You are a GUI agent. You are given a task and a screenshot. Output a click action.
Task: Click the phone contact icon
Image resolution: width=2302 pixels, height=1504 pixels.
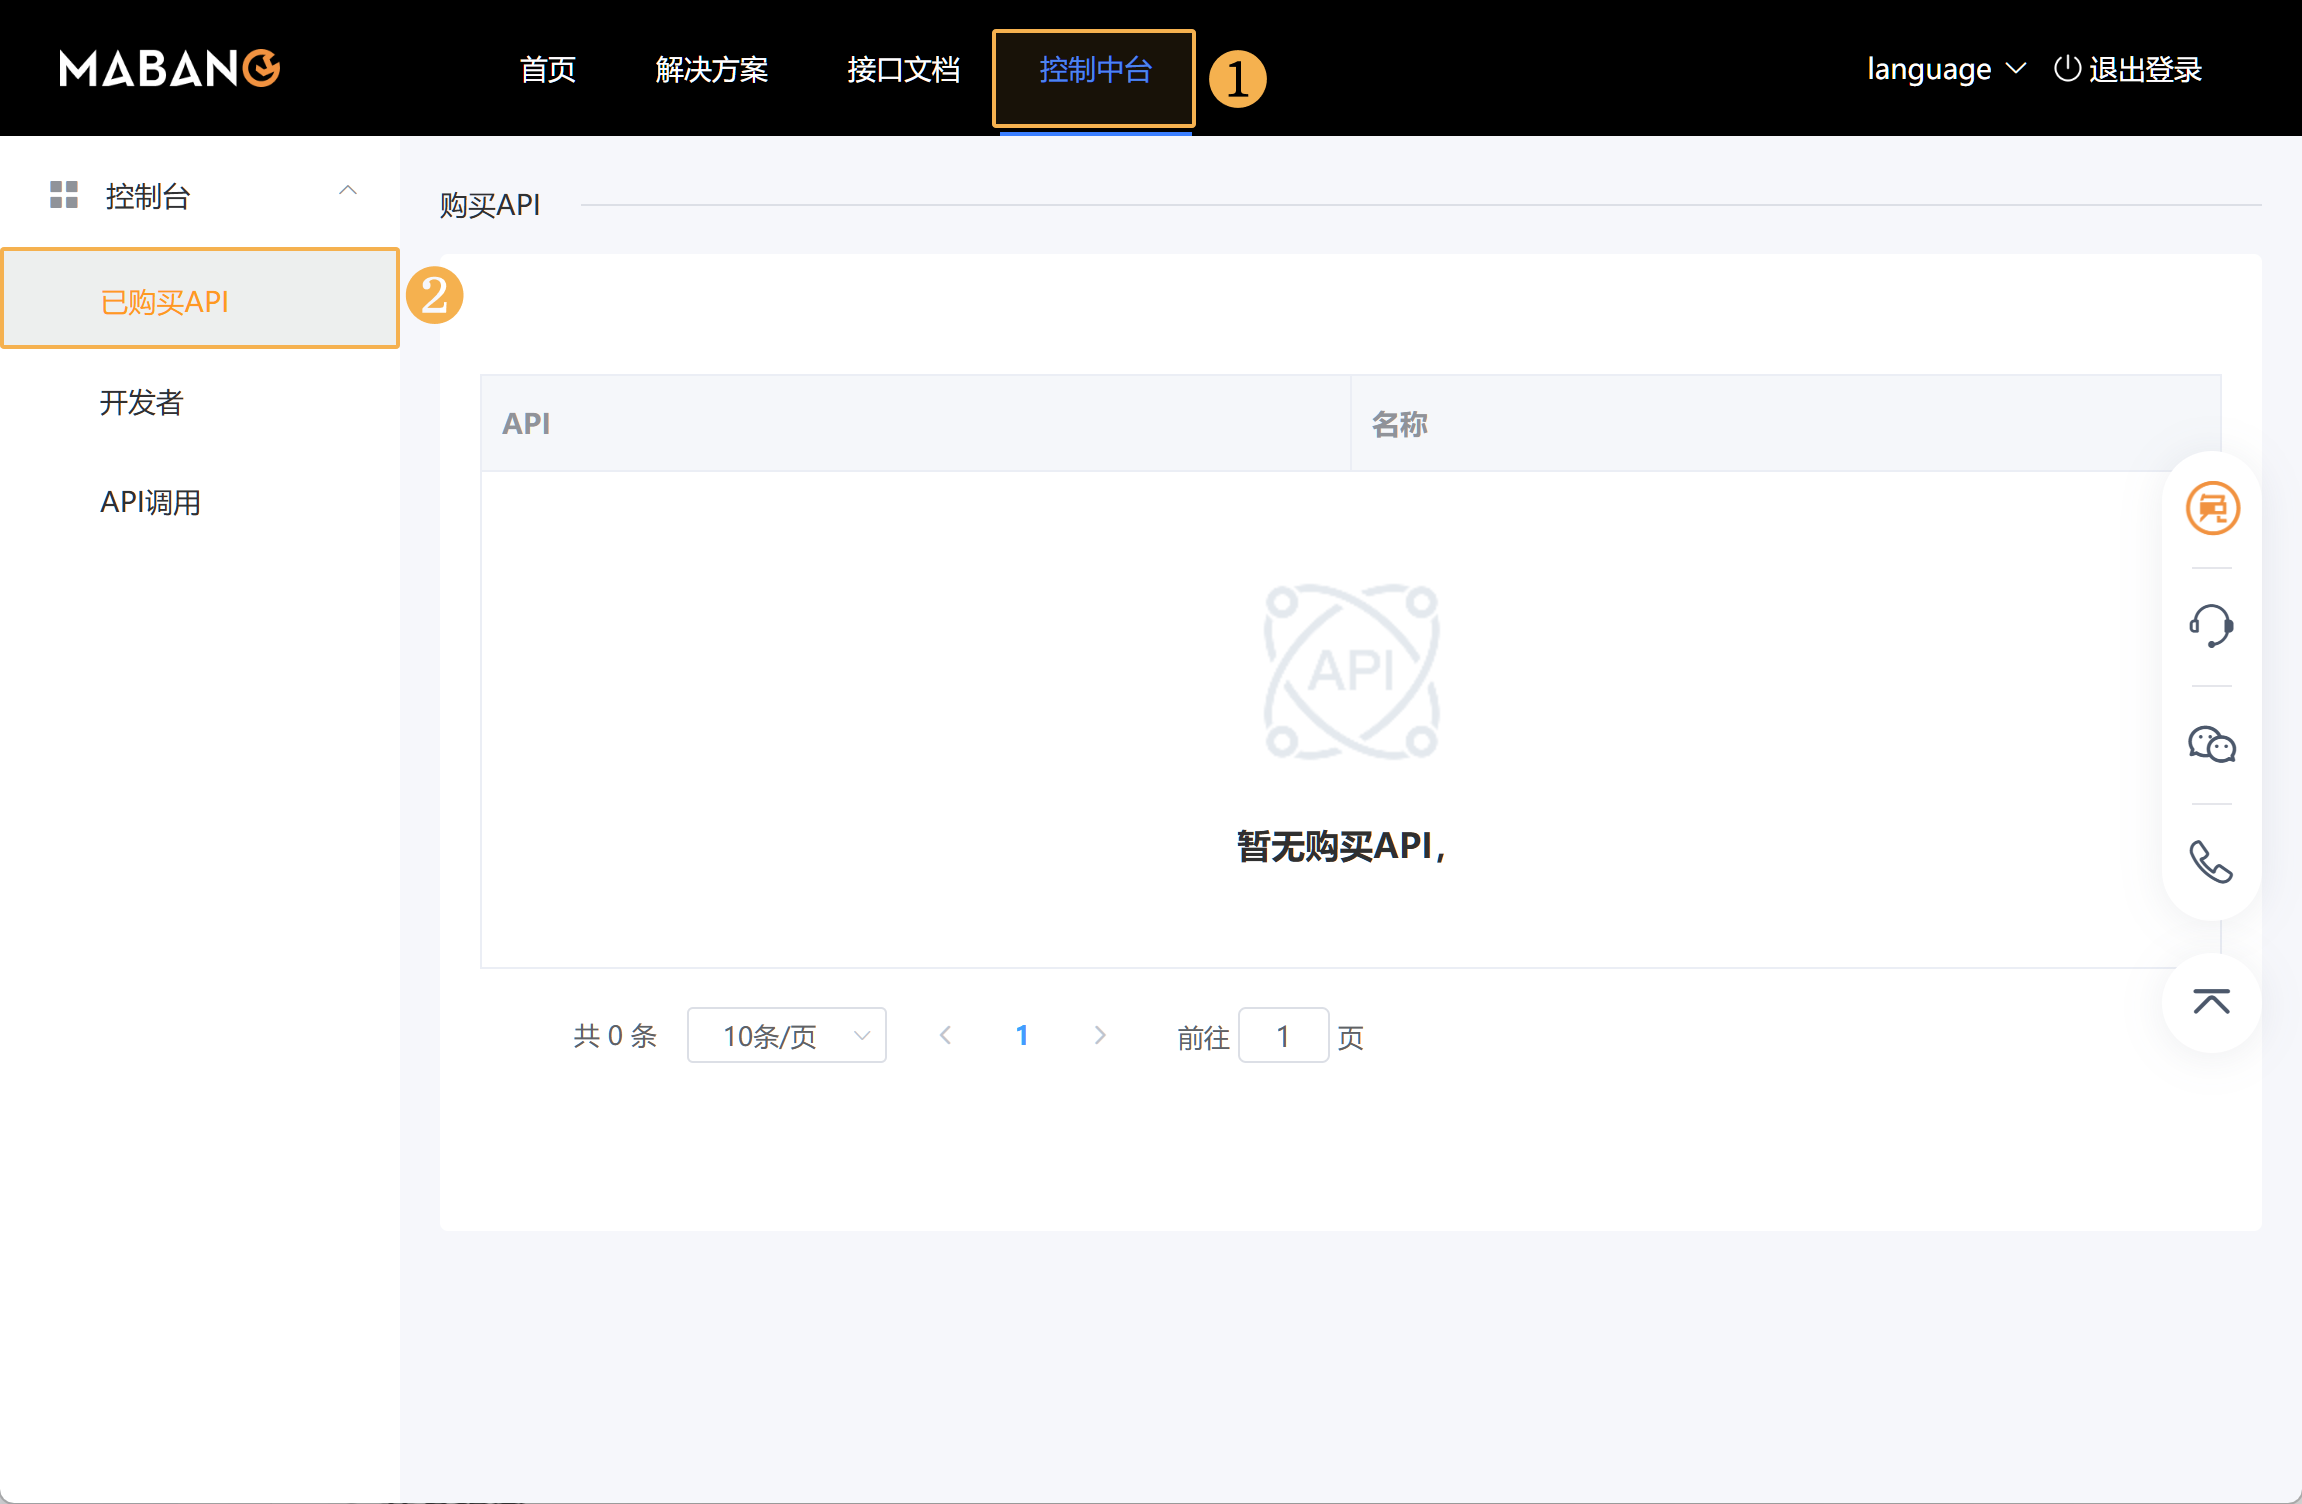(2212, 862)
